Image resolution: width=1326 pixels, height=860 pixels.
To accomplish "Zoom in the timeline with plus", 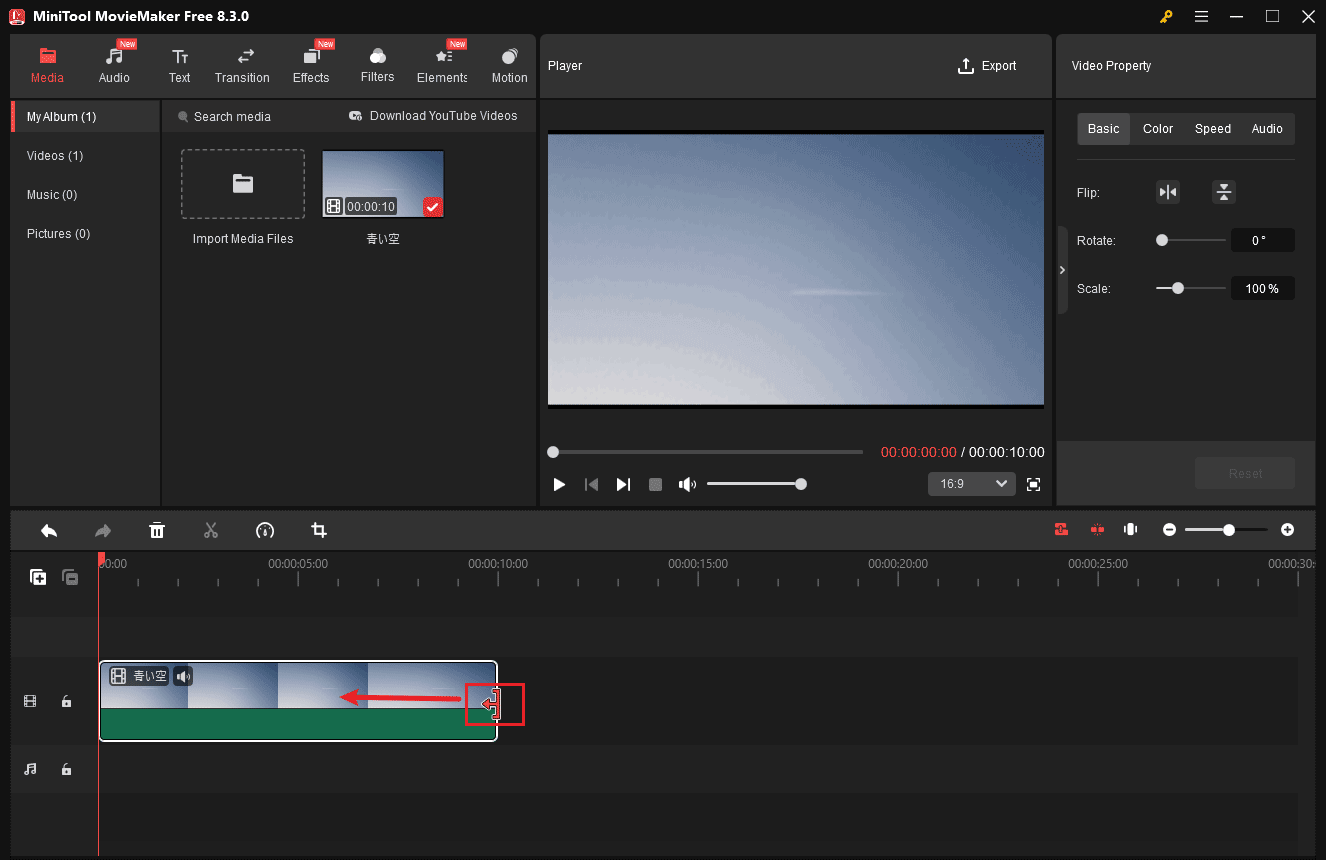I will 1287,529.
